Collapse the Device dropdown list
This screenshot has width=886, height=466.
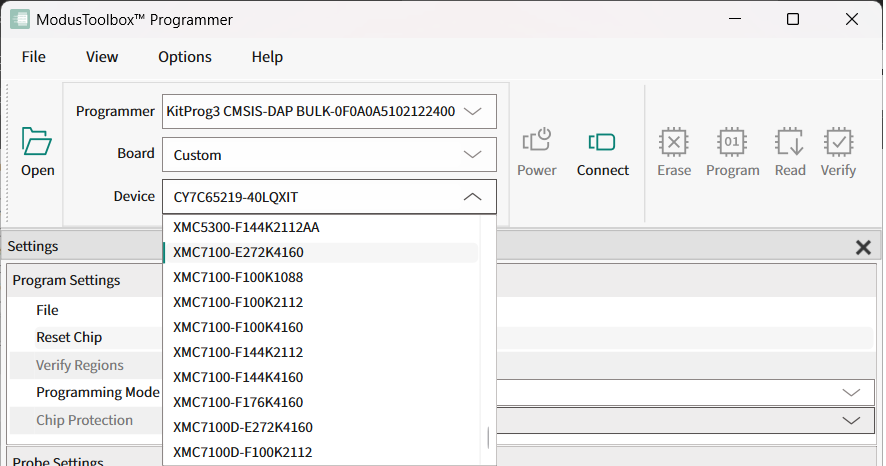(473, 197)
